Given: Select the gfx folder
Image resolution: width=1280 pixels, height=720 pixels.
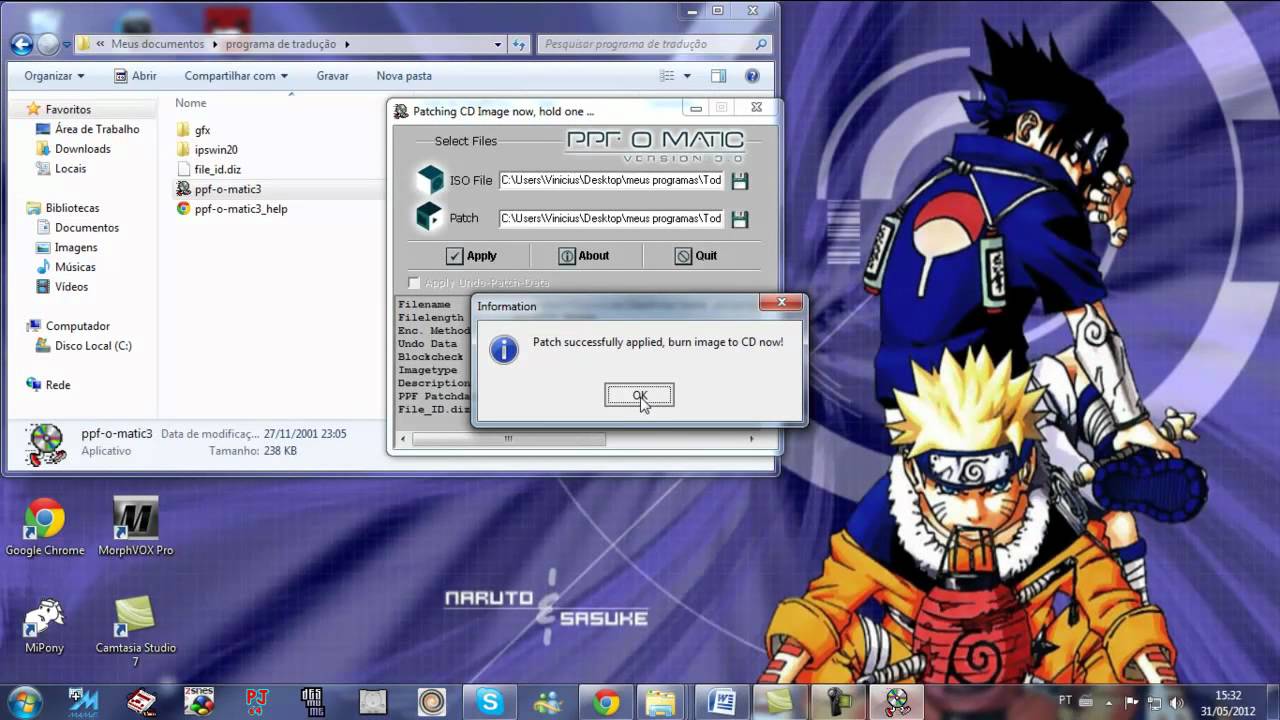Looking at the screenshot, I should coord(202,130).
